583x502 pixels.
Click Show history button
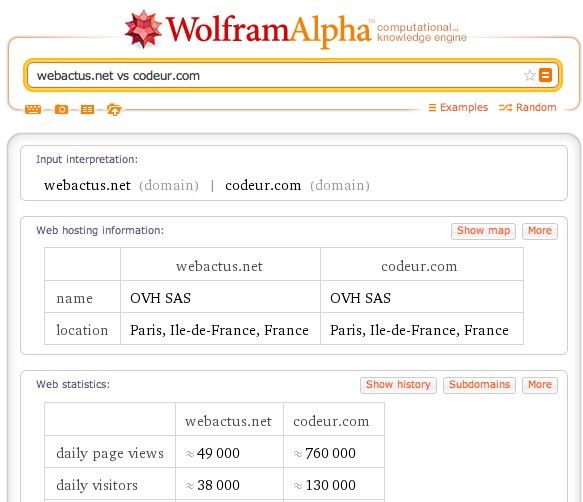tap(398, 385)
